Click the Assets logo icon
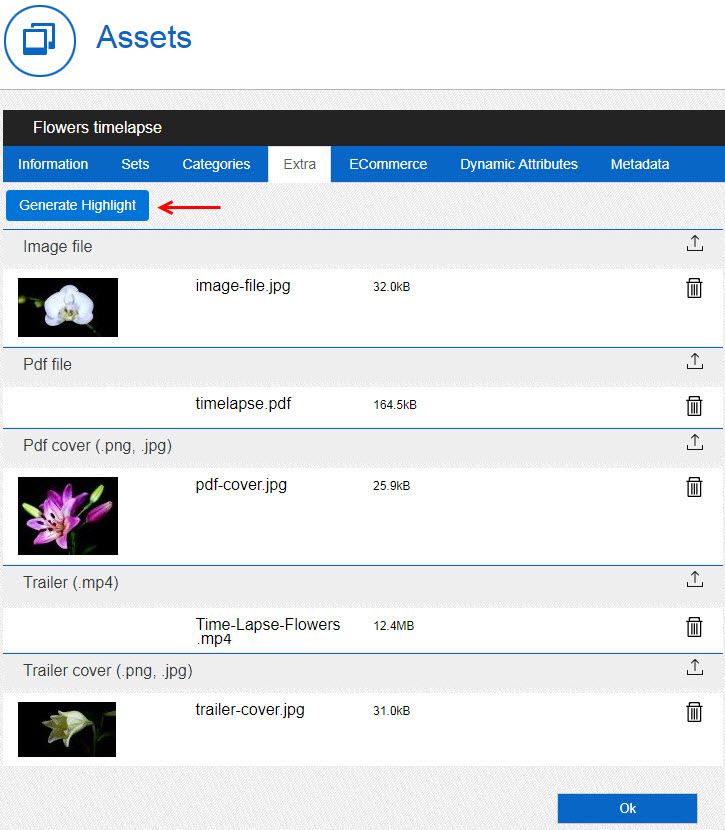The width and height of the screenshot is (725, 830). 40,40
